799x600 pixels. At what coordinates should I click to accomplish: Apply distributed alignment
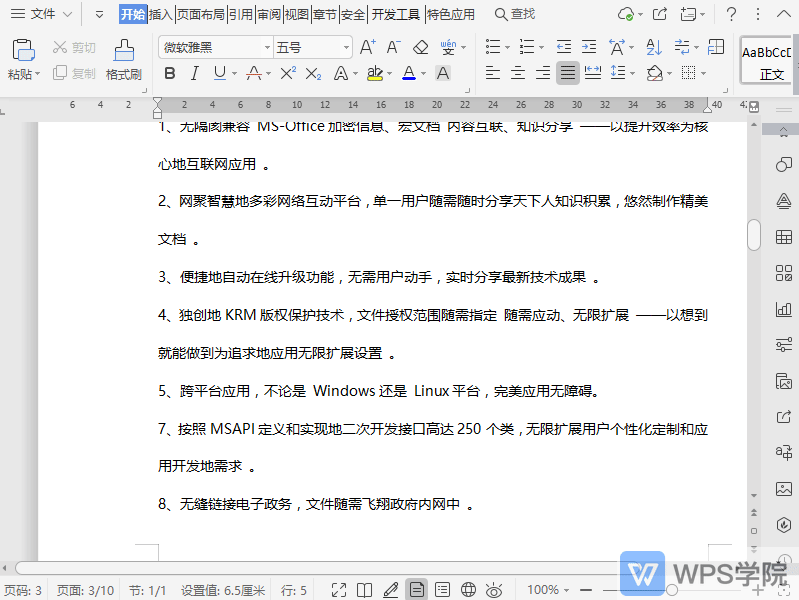click(x=593, y=73)
